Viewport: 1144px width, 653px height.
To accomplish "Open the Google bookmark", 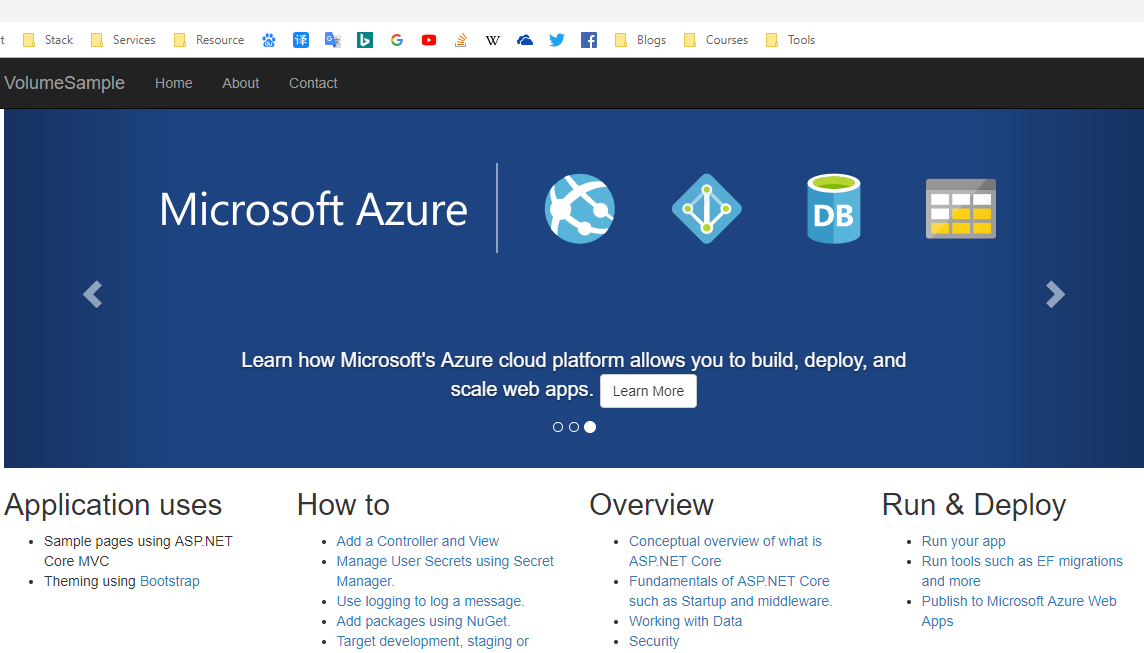I will point(397,40).
